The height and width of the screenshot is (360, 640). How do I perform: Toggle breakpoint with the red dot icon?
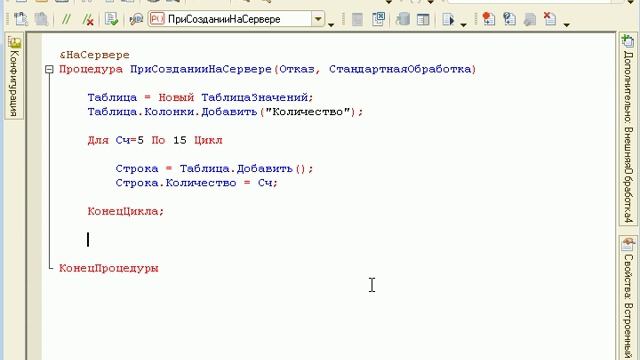click(488, 19)
